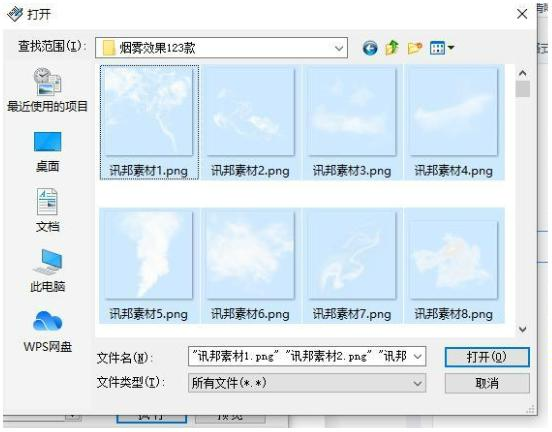
Task: Select thumbnail of 讯邦素材1.png
Action: 149,111
